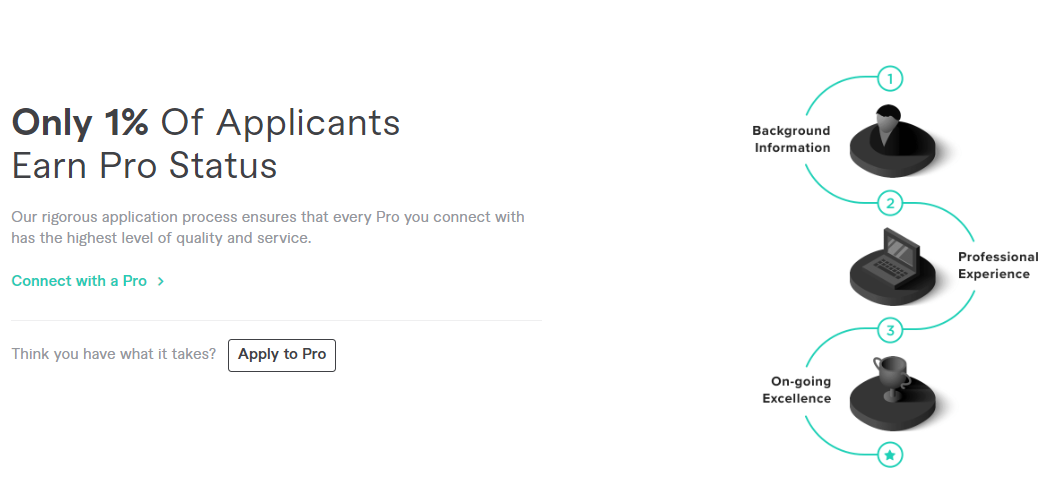Click the horizontal divider above Apply
Image resolution: width=1052 pixels, height=496 pixels.
click(276, 321)
